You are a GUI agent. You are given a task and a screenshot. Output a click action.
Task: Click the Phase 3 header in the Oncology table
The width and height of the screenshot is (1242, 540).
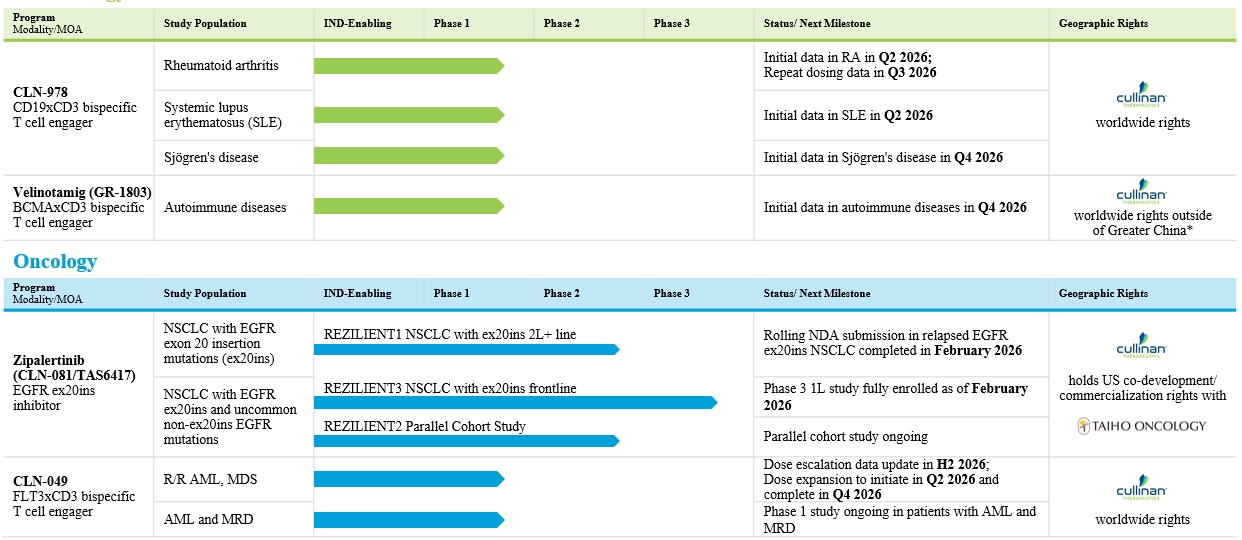click(x=672, y=294)
